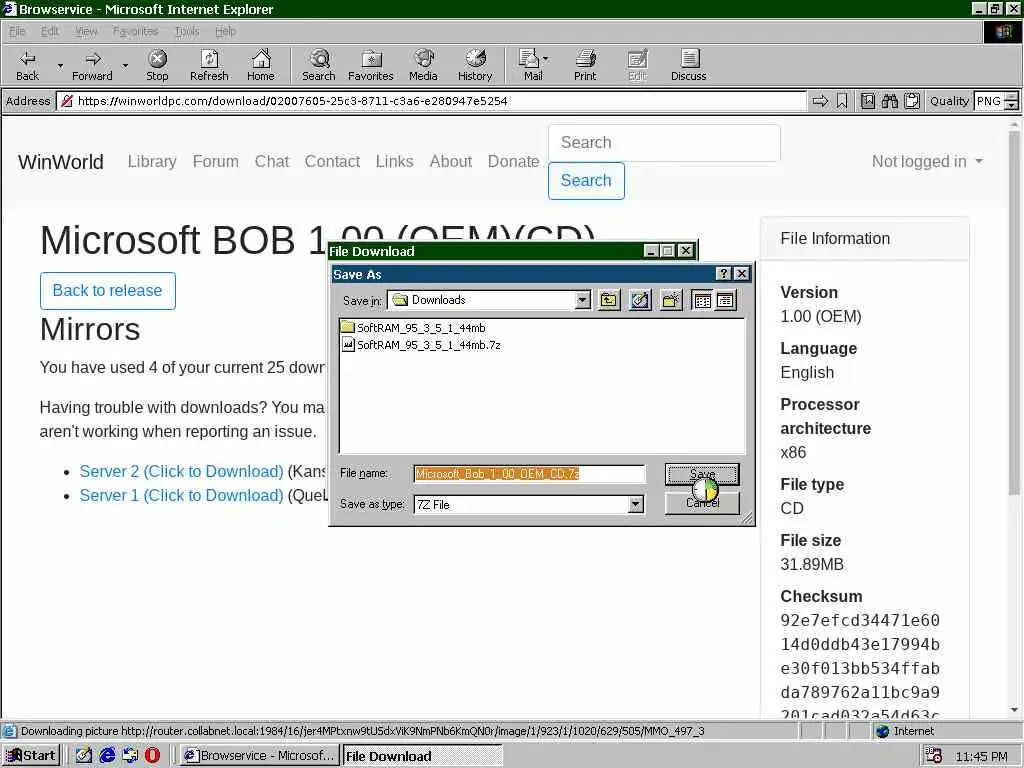Click the Start button

point(31,756)
